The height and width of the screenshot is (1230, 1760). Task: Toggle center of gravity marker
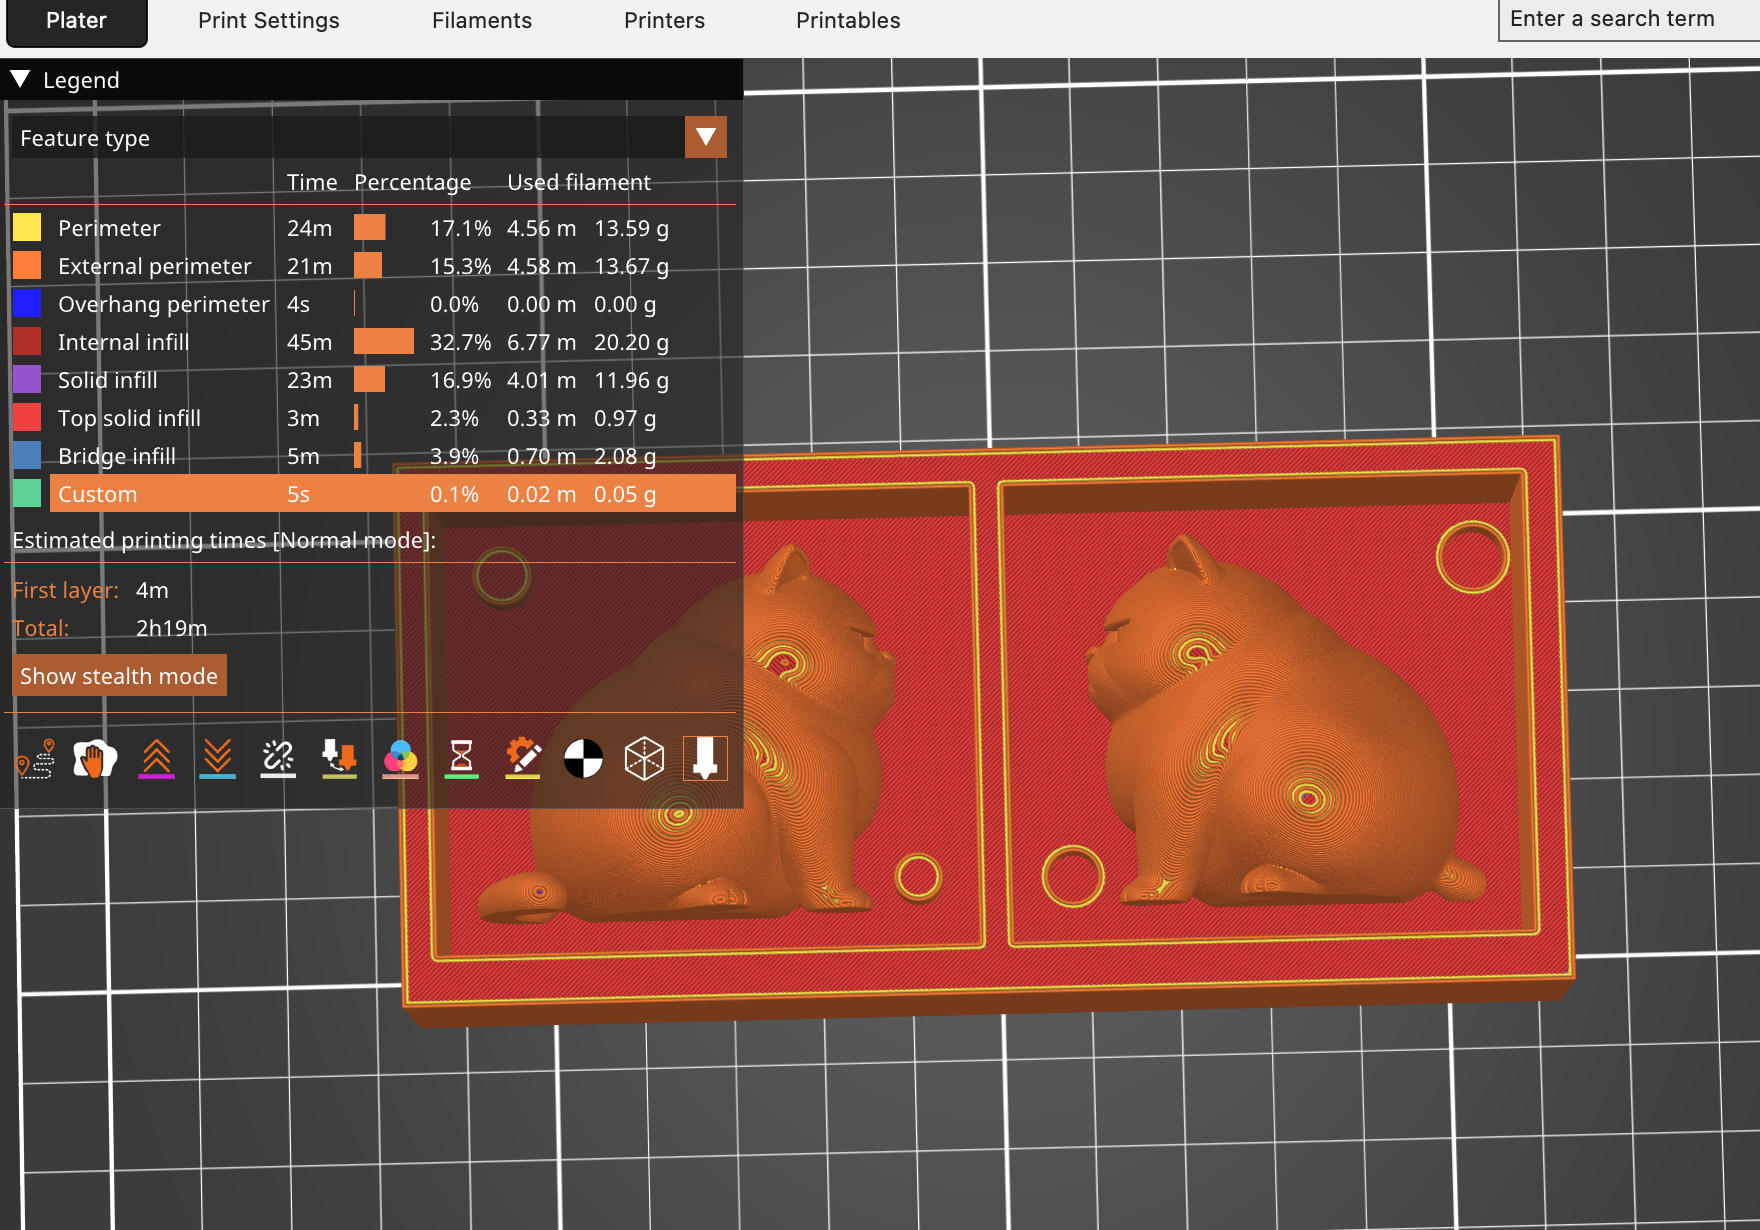583,759
